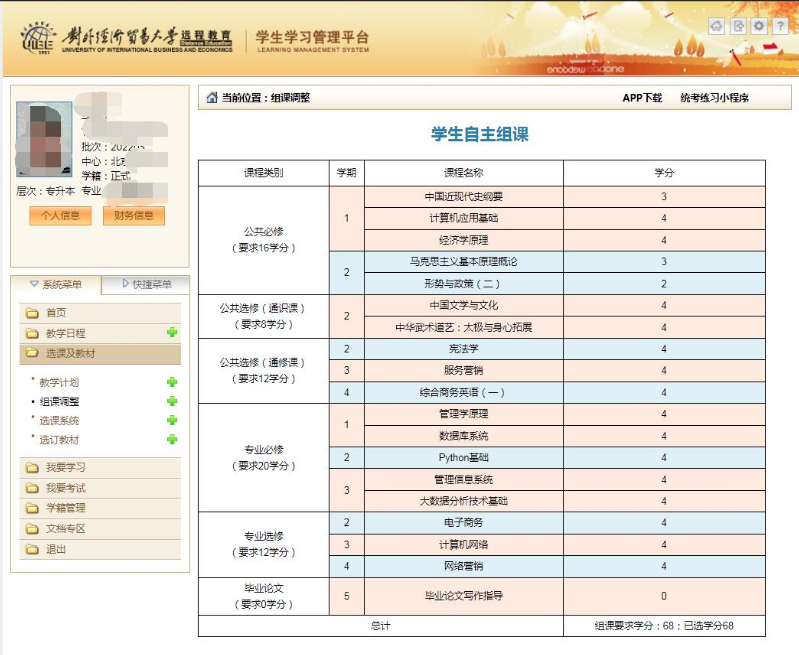Open 个人信息 button

coord(60,216)
